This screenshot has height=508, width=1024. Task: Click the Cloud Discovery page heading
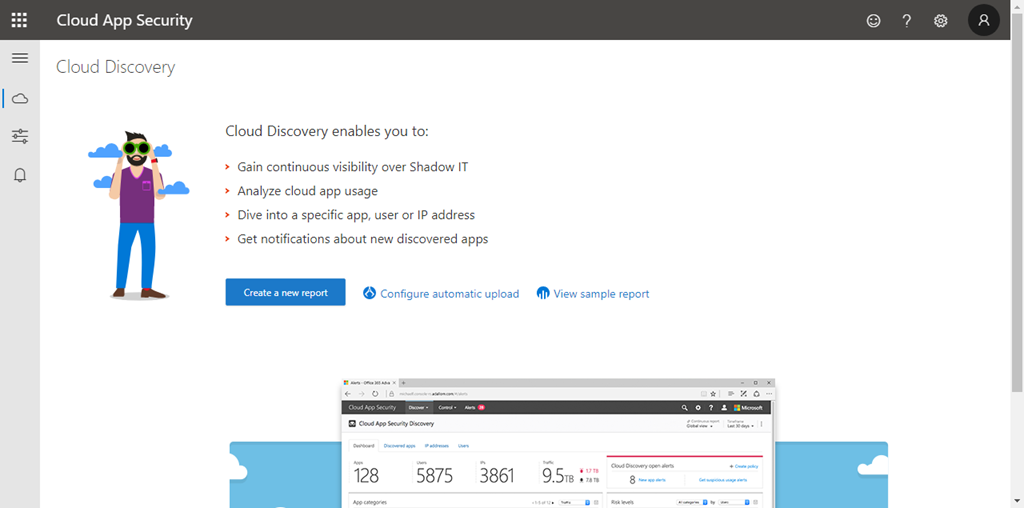click(115, 67)
